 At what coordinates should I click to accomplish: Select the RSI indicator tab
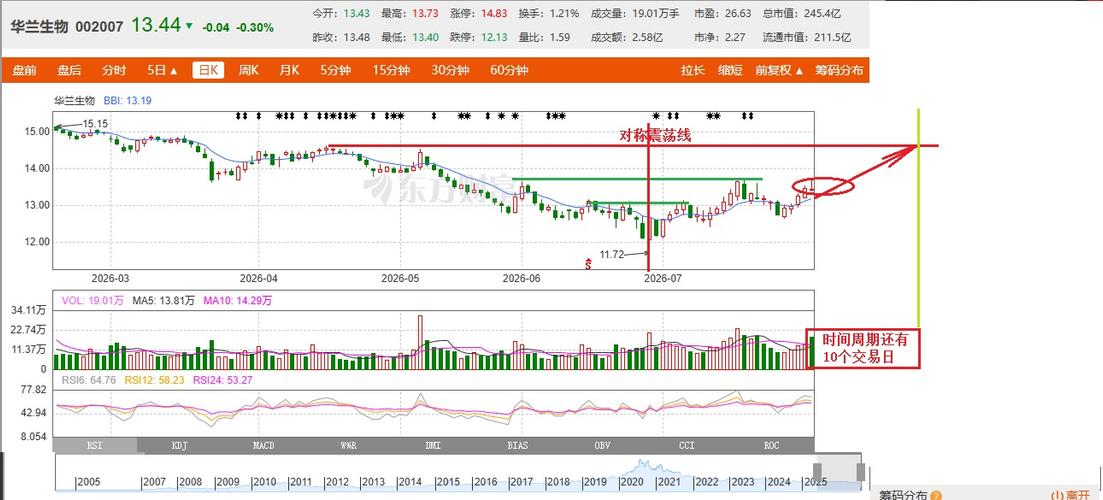(94, 445)
